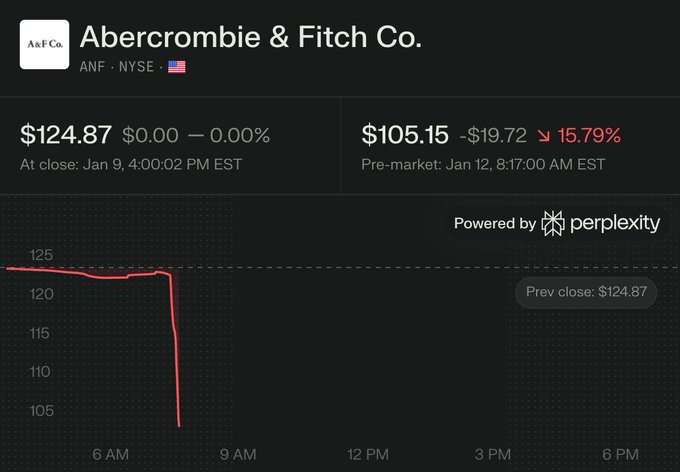Click the A&F Co. company logo

pyautogui.click(x=44, y=44)
